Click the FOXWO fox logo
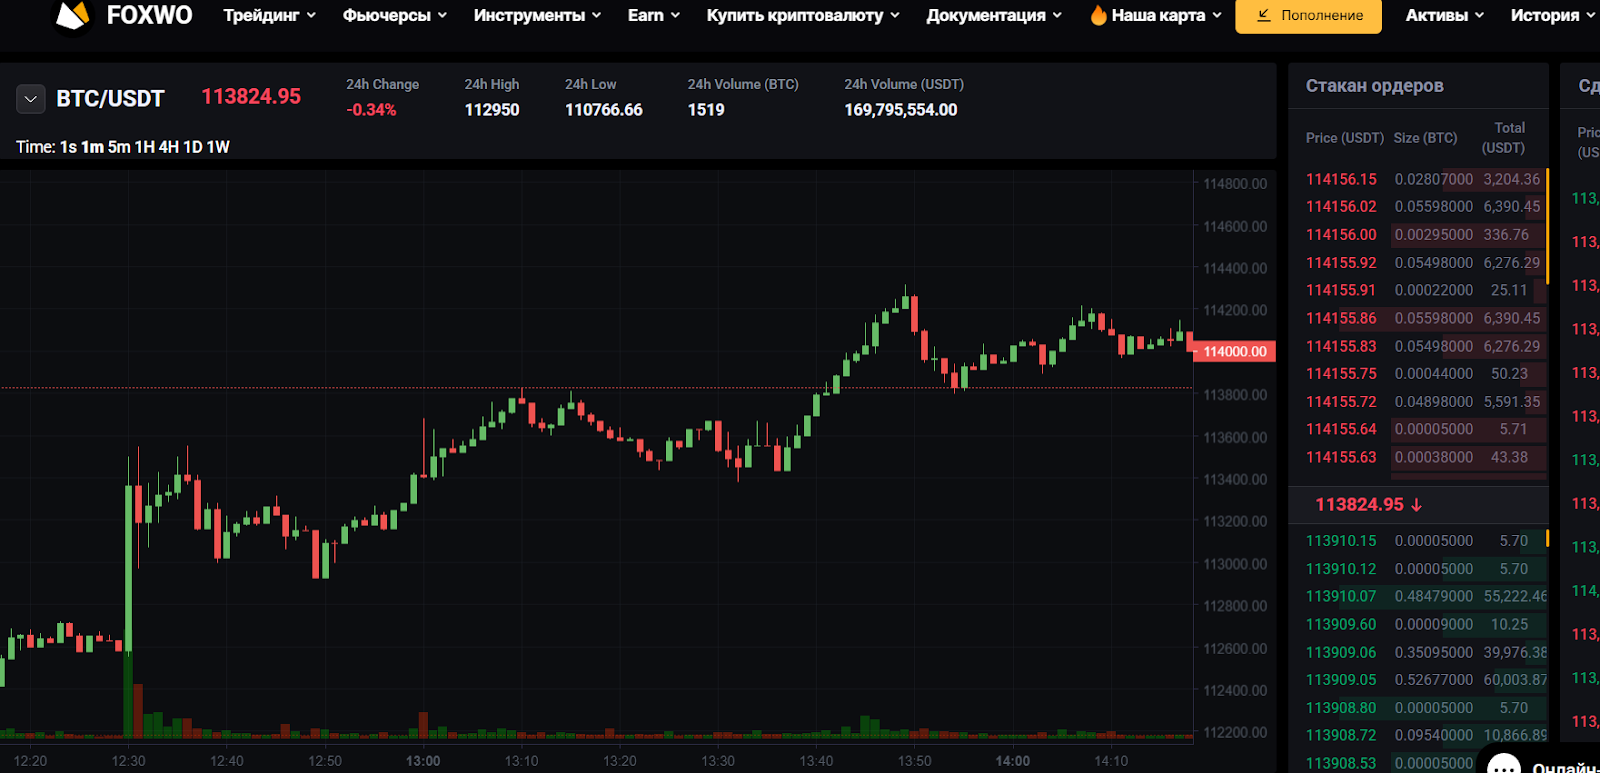The image size is (1600, 773). click(x=72, y=15)
